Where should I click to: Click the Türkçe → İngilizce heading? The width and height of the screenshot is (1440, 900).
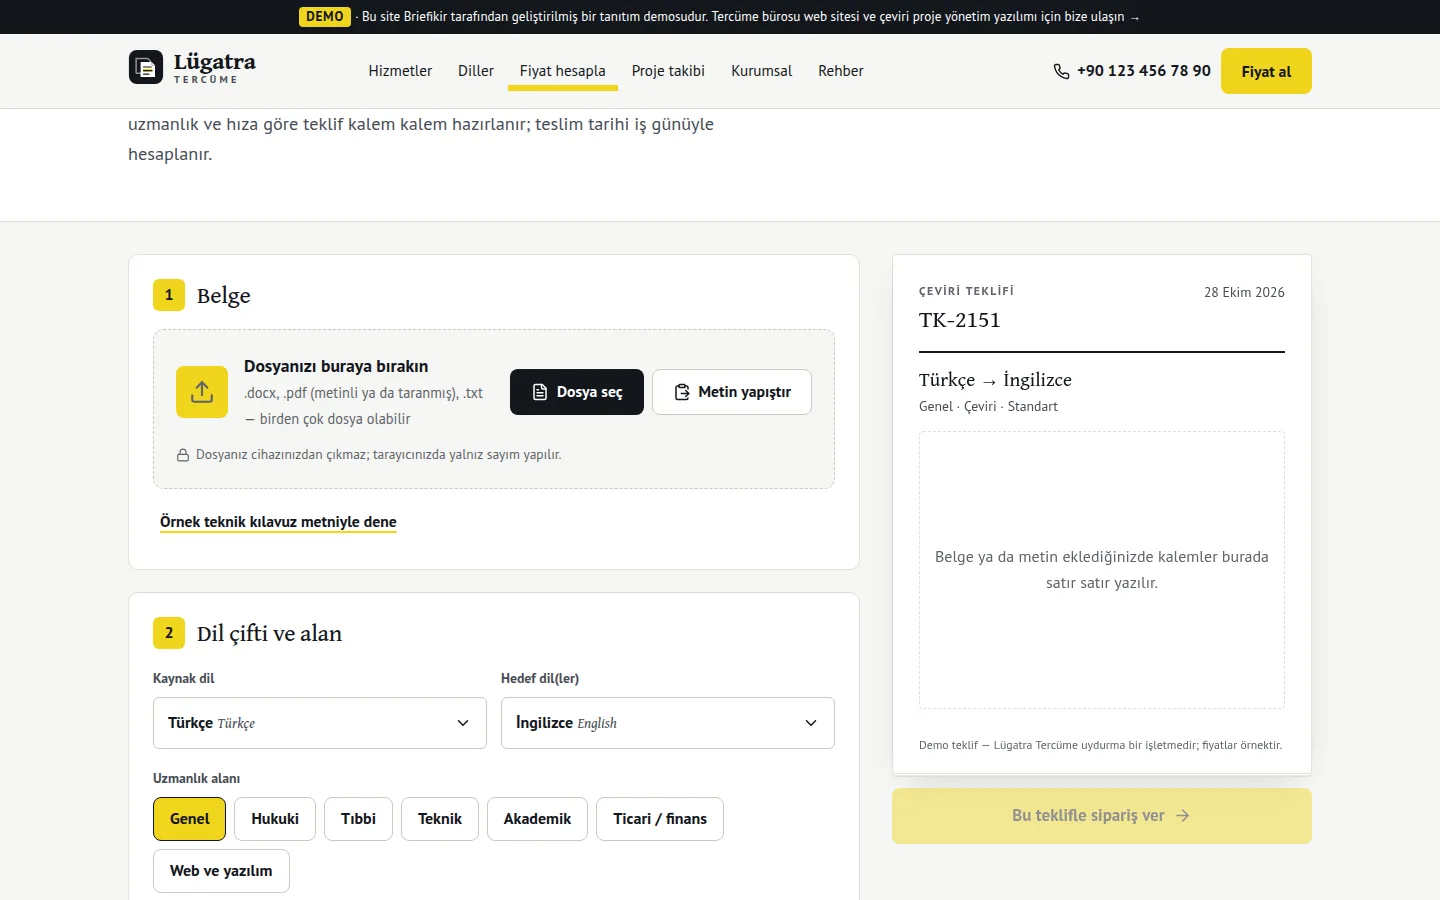pos(995,380)
